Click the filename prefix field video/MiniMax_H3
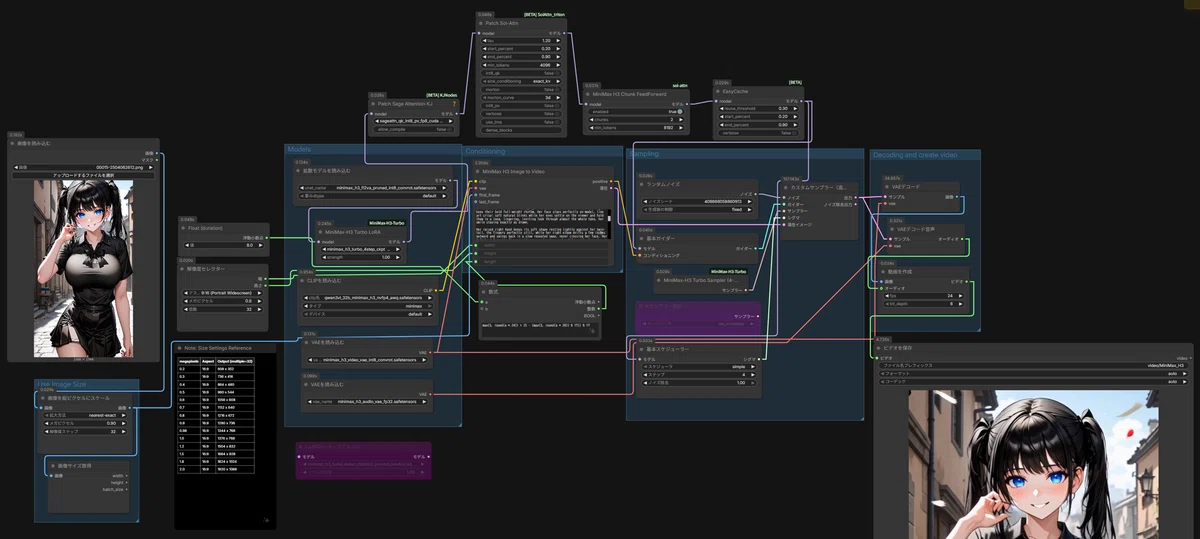1200x539 pixels. [1035, 366]
